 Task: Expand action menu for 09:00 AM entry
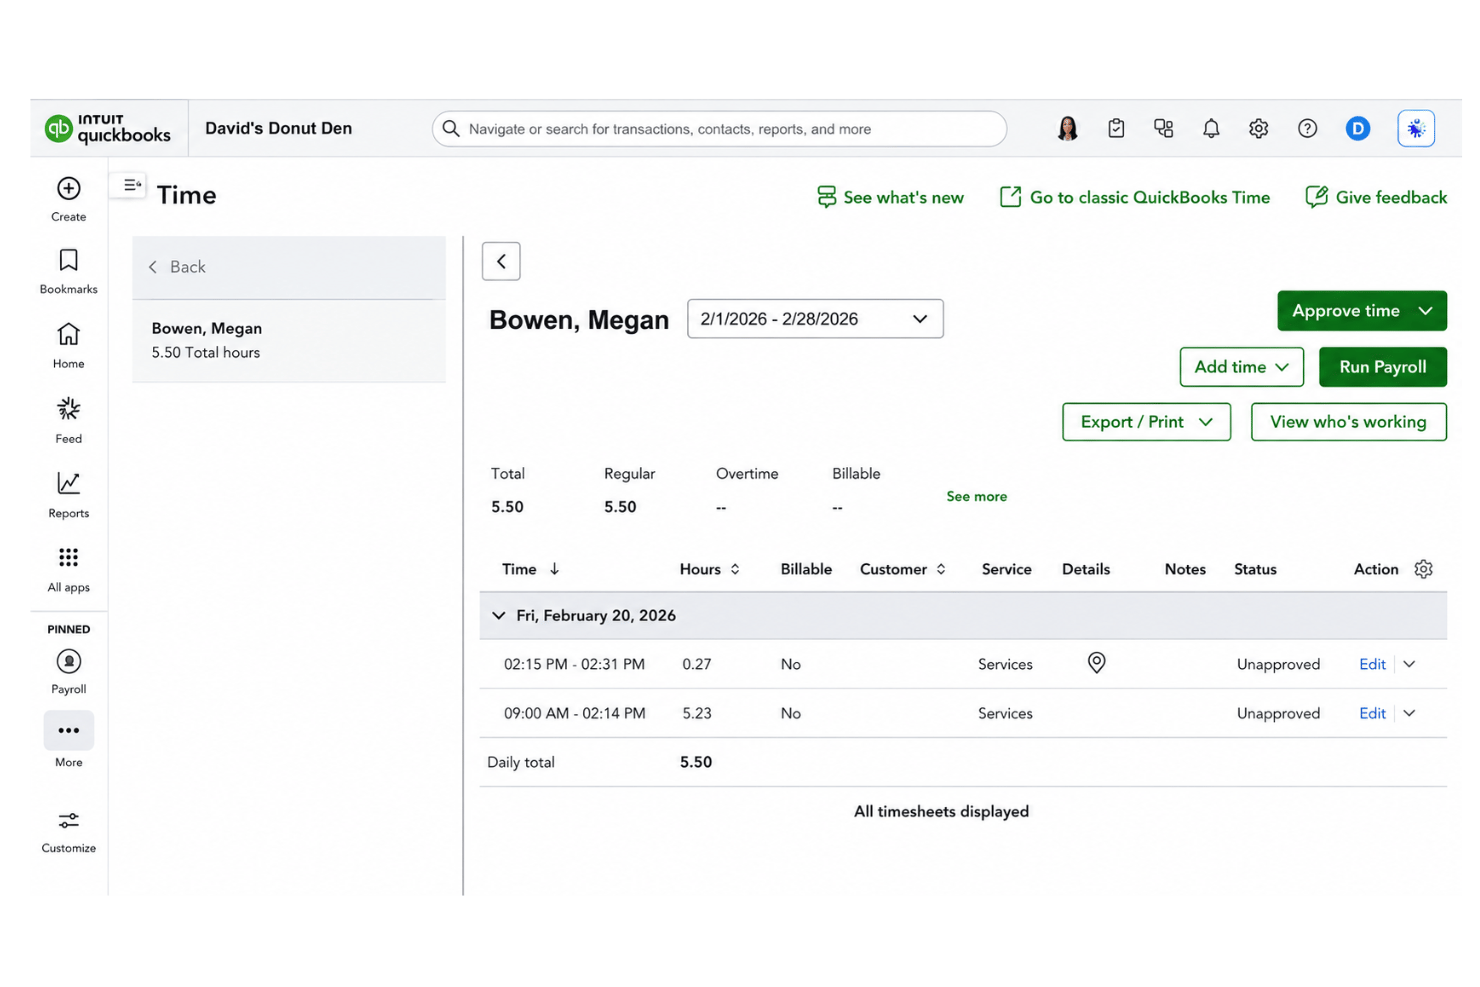pyautogui.click(x=1410, y=713)
